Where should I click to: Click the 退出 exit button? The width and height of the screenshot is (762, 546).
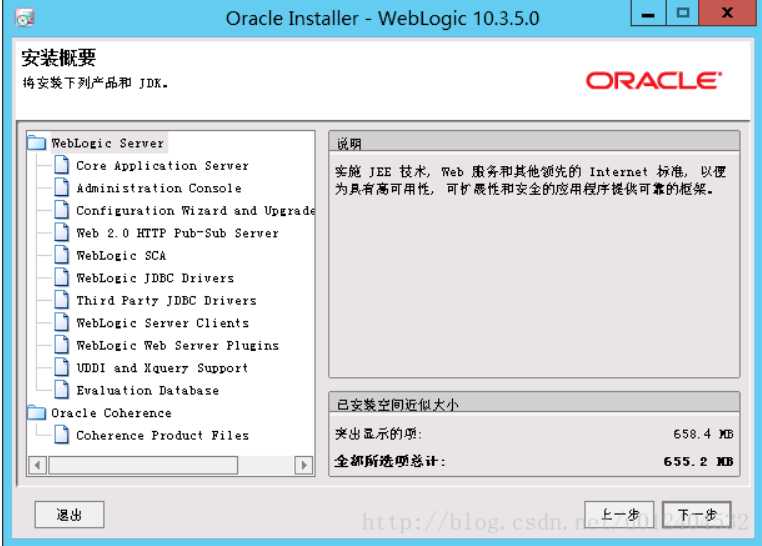click(x=69, y=514)
